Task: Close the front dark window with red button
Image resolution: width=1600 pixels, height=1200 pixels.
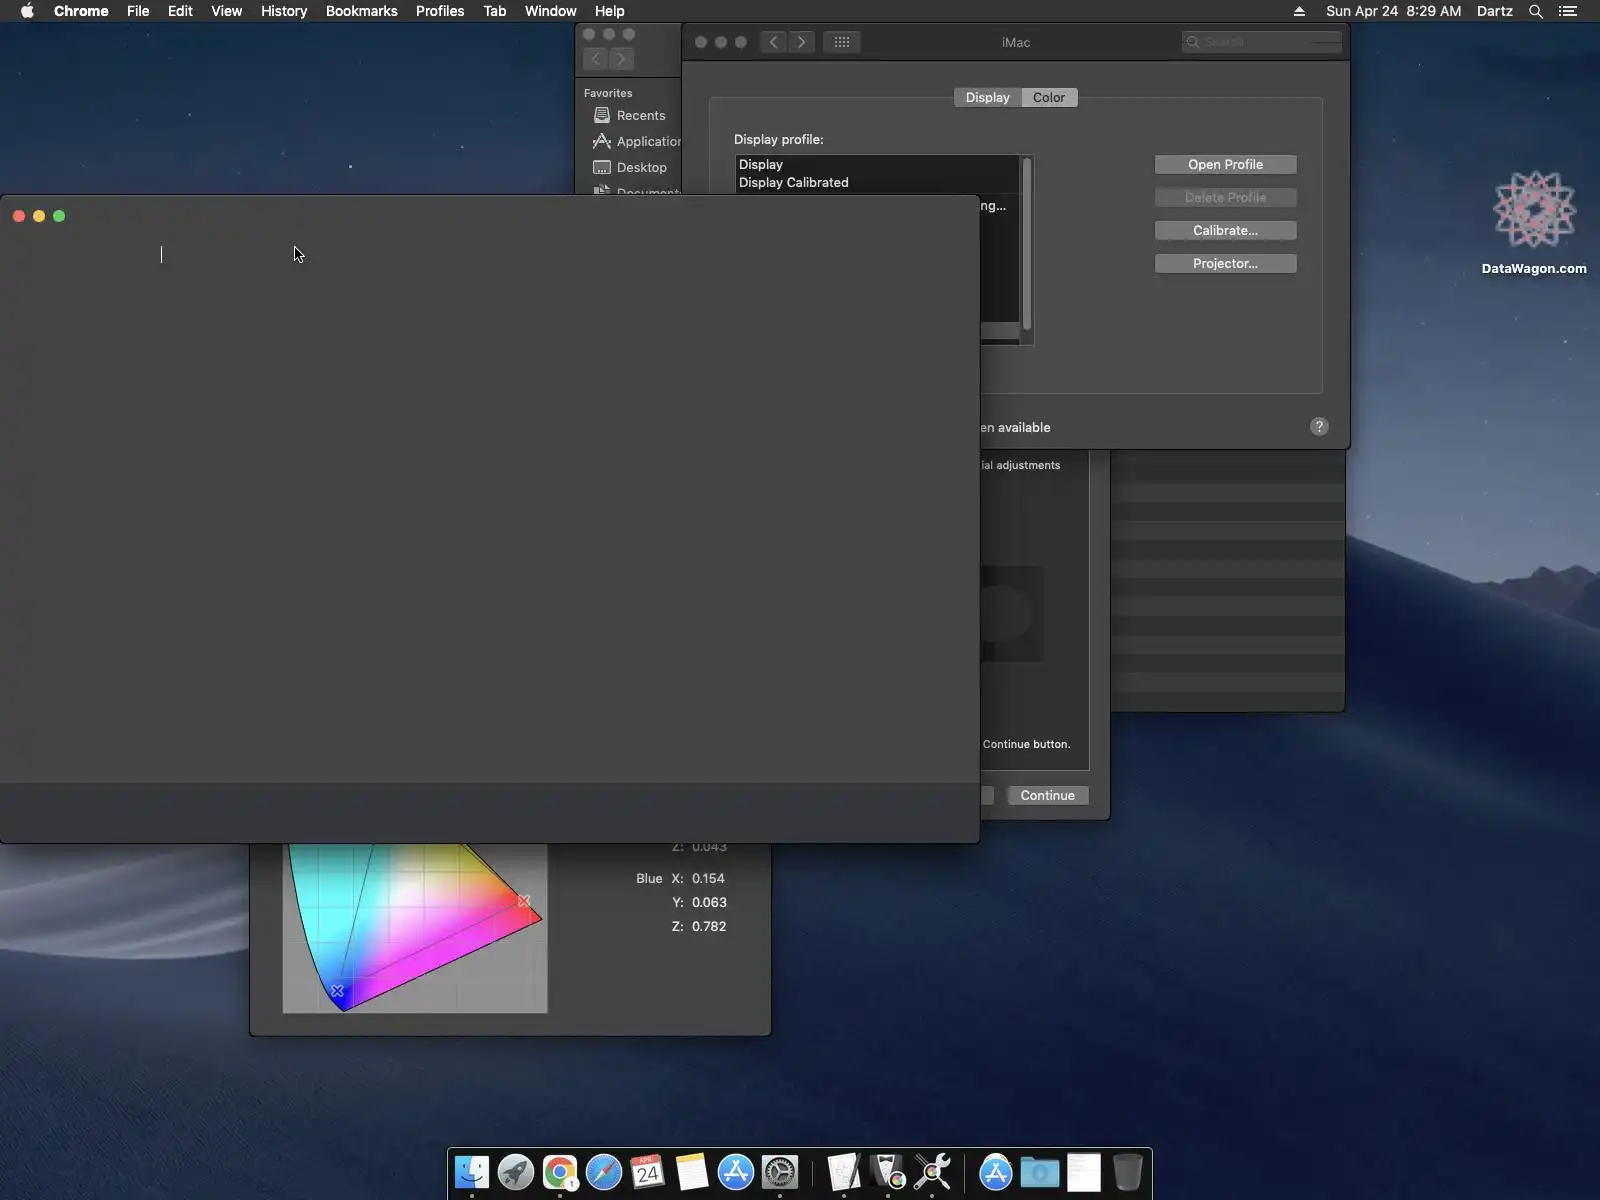Action: pyautogui.click(x=19, y=216)
